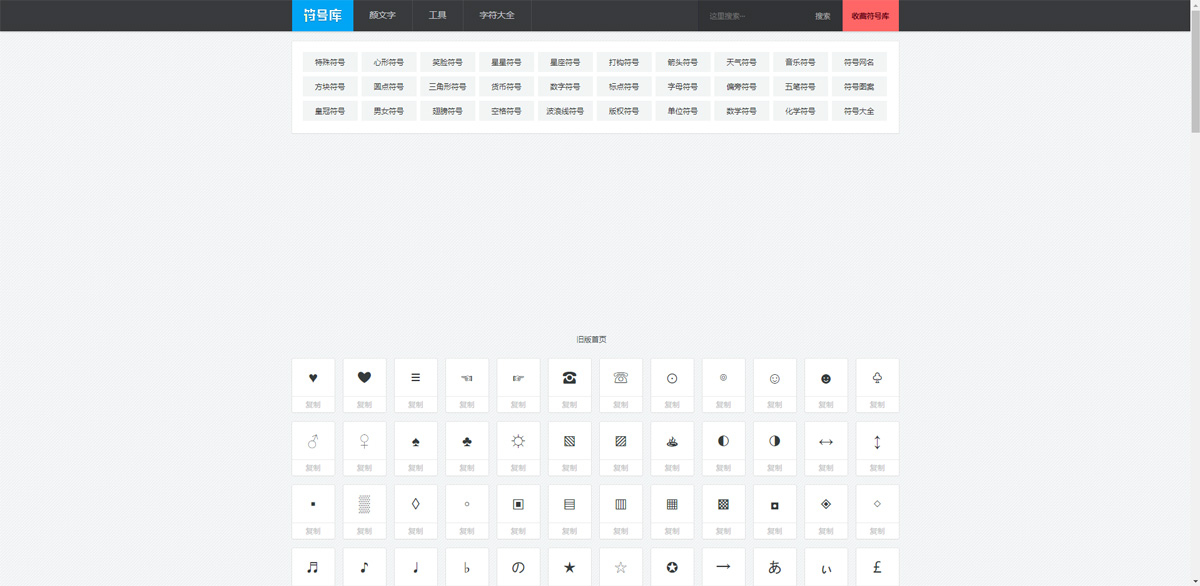
Task: Go to 字符大全 in top navigation
Action: 497,16
